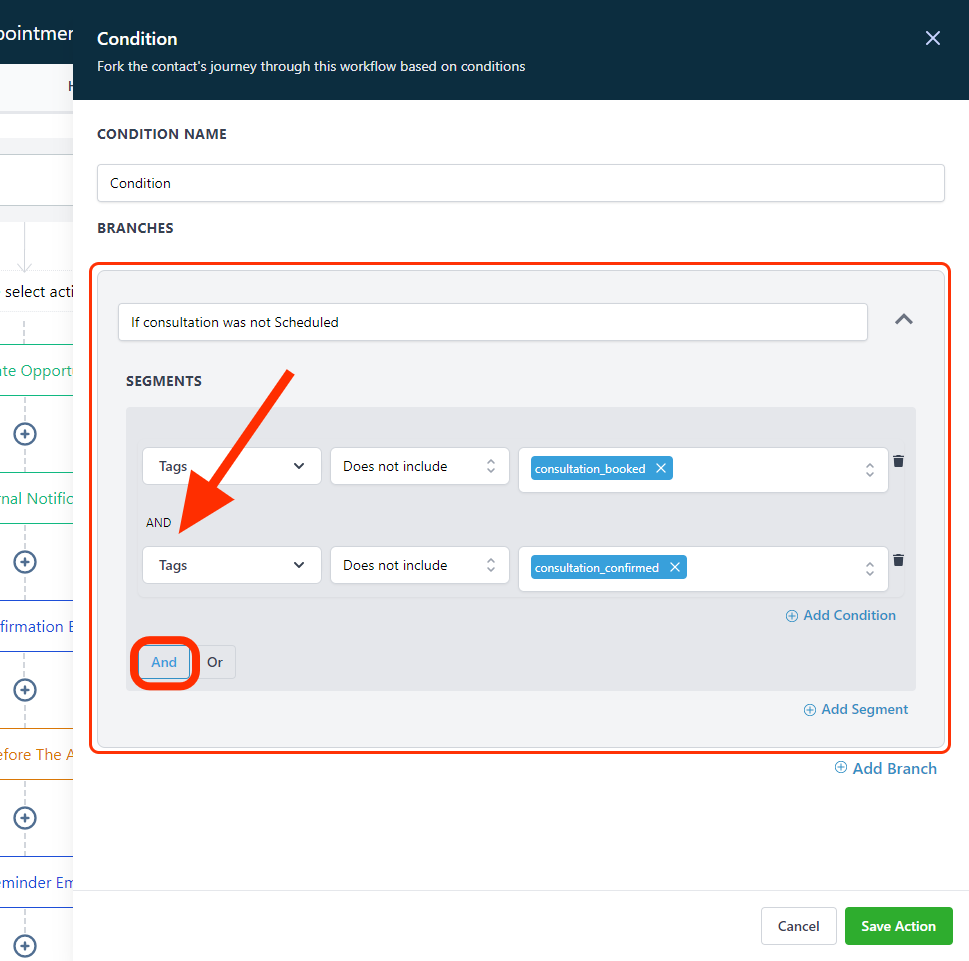The width and height of the screenshot is (969, 961).
Task: Remove the consultation_booked tag chip
Action: (661, 468)
